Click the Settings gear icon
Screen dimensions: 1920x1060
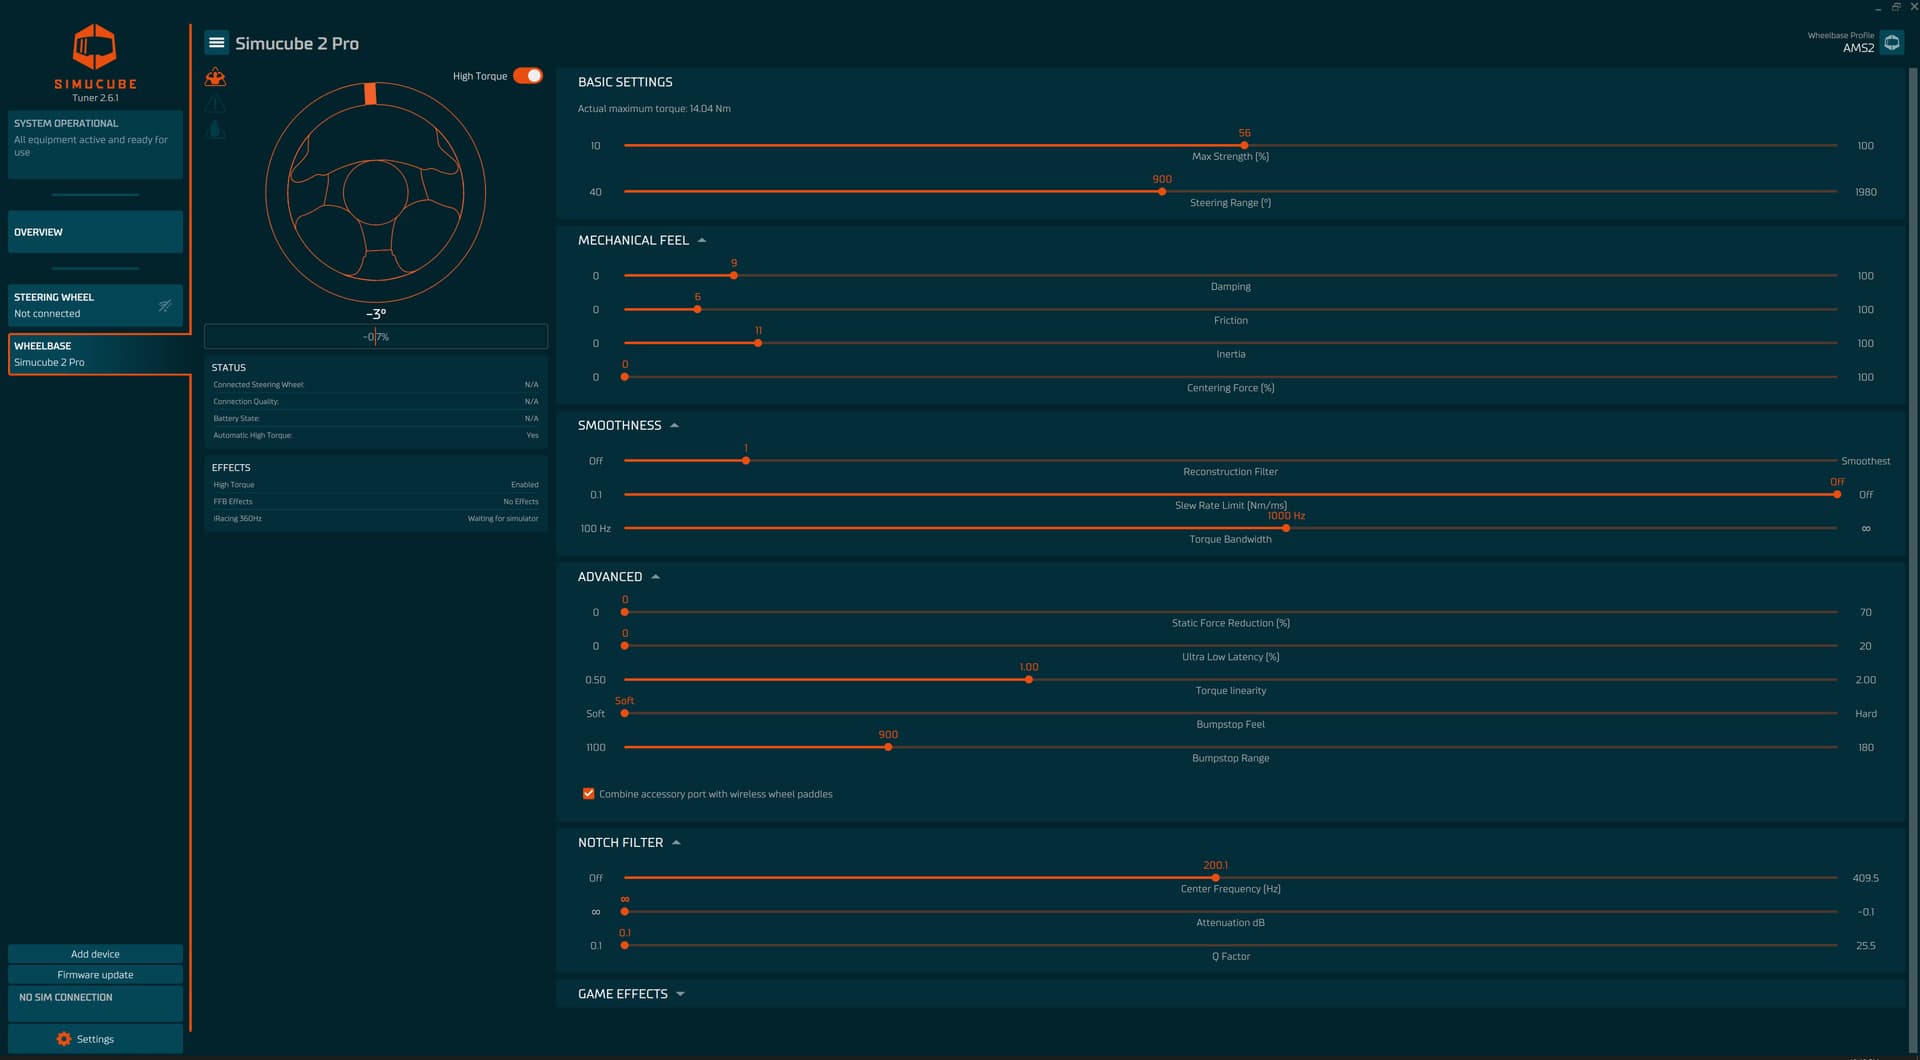pyautogui.click(x=64, y=1039)
